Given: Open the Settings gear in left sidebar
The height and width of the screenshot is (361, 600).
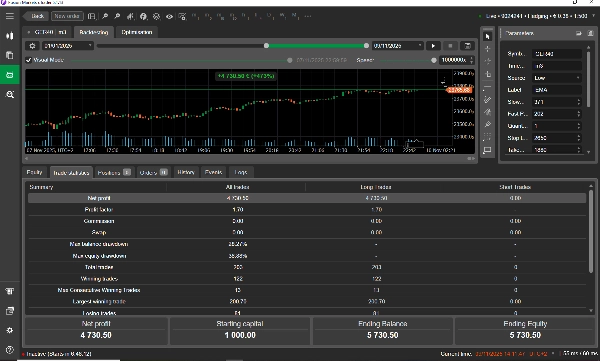Looking at the screenshot, I should [x=10, y=330].
